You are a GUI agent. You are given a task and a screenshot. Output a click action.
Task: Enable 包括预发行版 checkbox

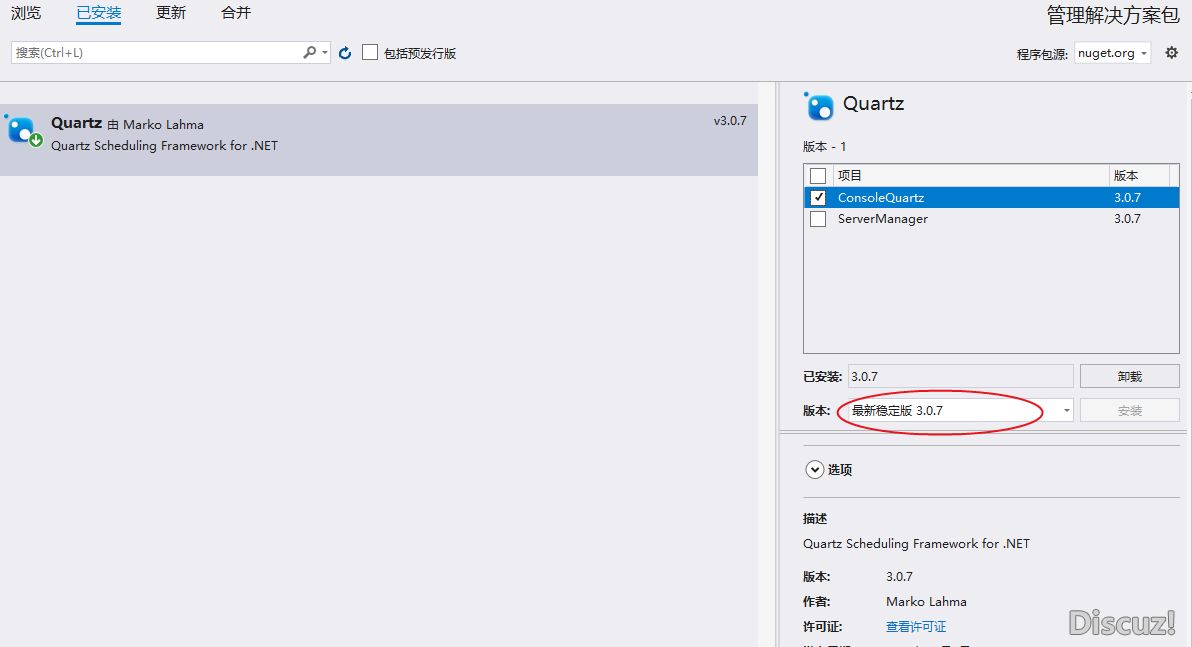370,52
